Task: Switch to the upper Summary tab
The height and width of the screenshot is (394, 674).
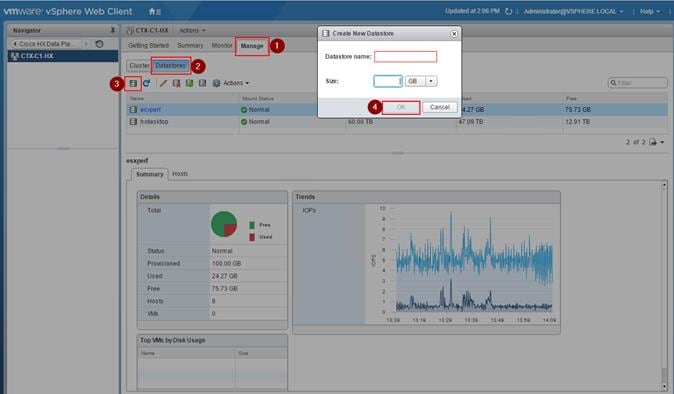Action: coord(190,46)
